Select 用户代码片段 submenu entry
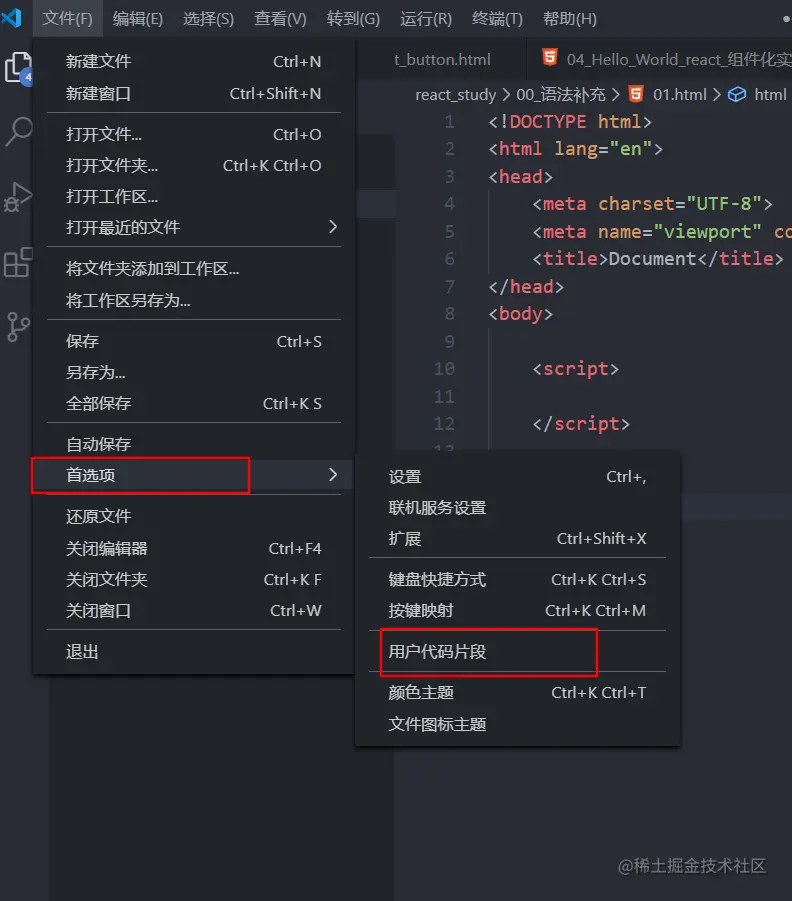The height and width of the screenshot is (901, 792). (x=517, y=652)
